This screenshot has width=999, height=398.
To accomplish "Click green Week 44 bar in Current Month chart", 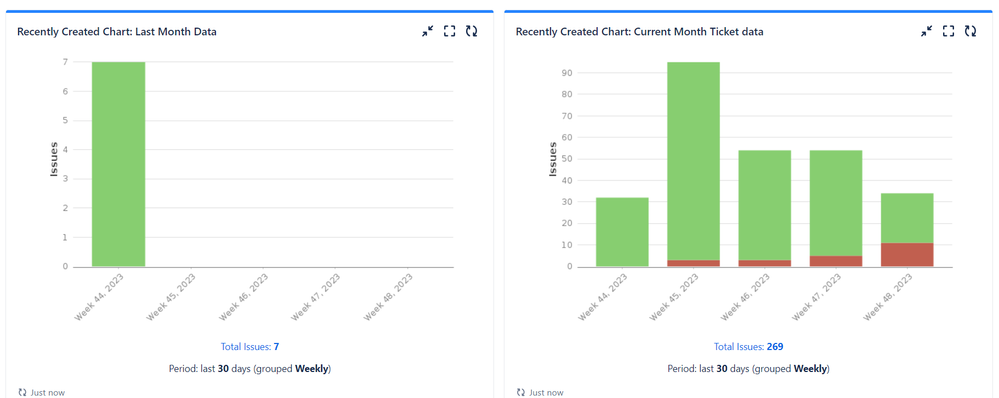I will 622,232.
